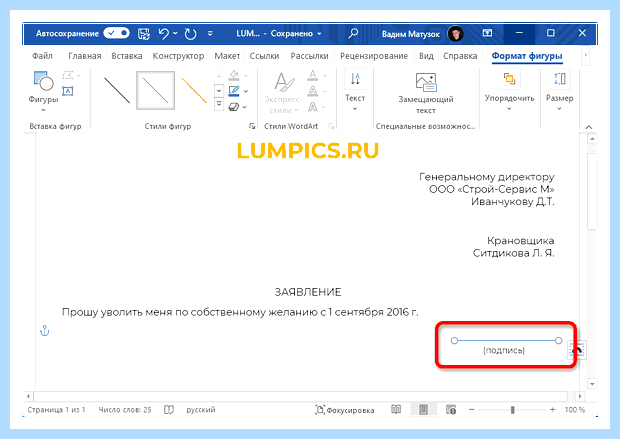620x439 pixels.
Task: Switch to the Вставка tab
Action: 127,56
